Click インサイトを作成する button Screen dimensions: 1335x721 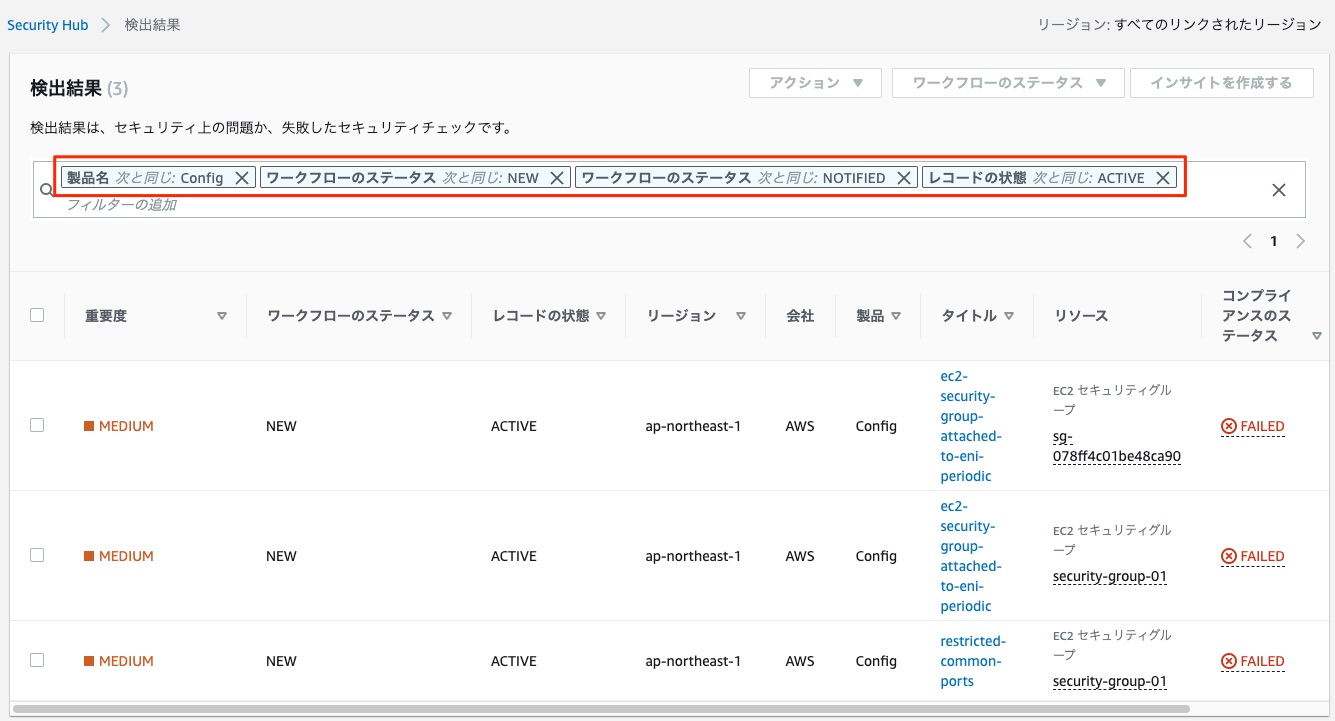[1221, 83]
